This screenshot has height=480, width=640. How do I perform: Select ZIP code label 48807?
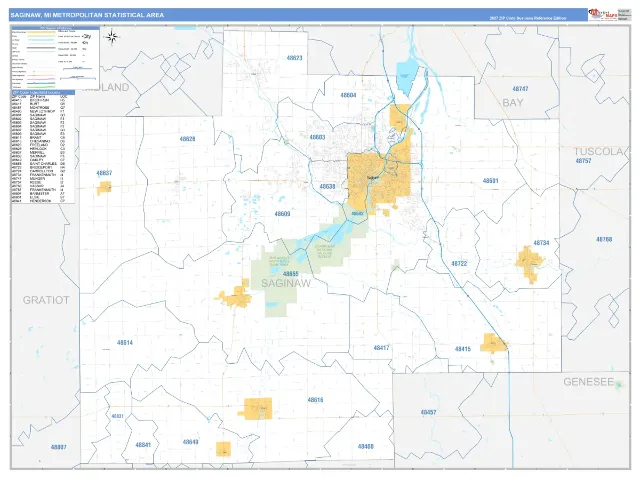pos(58,447)
